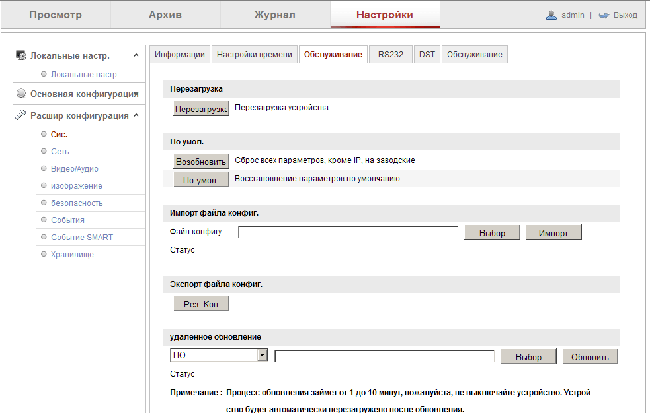
Task: Click the Выход logout icon
Action: pyautogui.click(x=604, y=15)
